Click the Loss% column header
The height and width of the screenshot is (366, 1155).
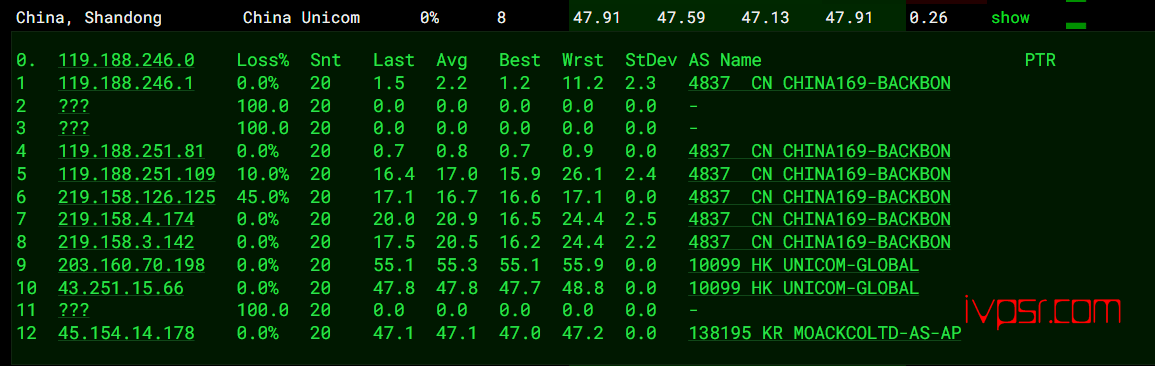tap(263, 60)
